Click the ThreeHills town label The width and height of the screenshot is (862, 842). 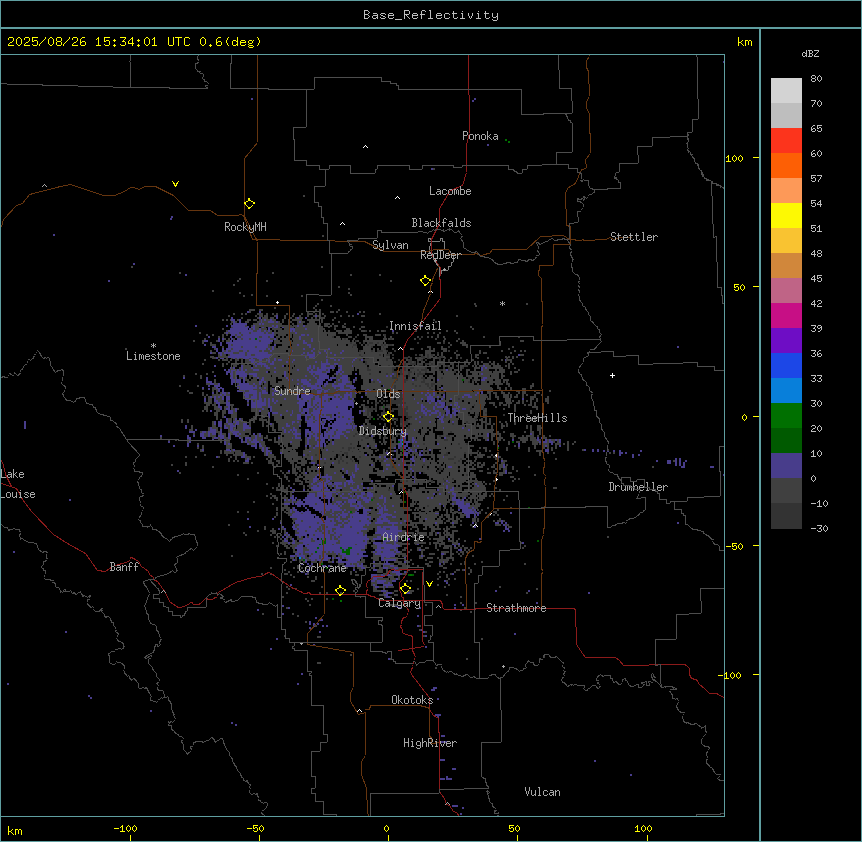coord(537,418)
